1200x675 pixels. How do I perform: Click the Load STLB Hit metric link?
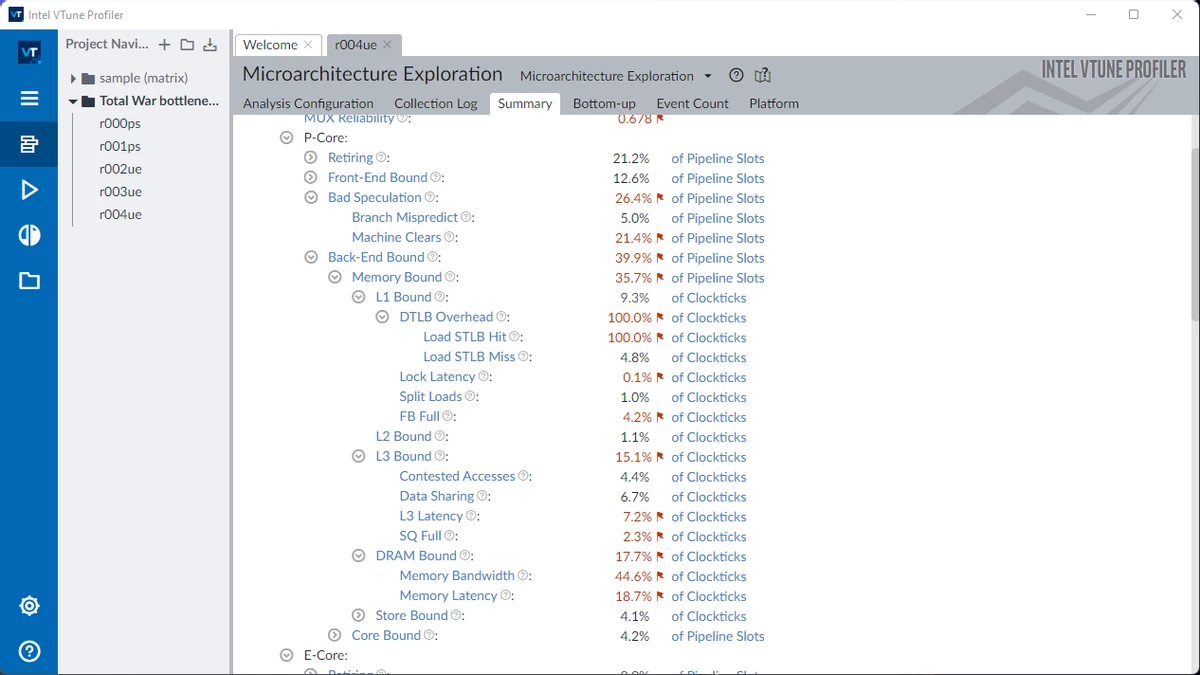[465, 337]
